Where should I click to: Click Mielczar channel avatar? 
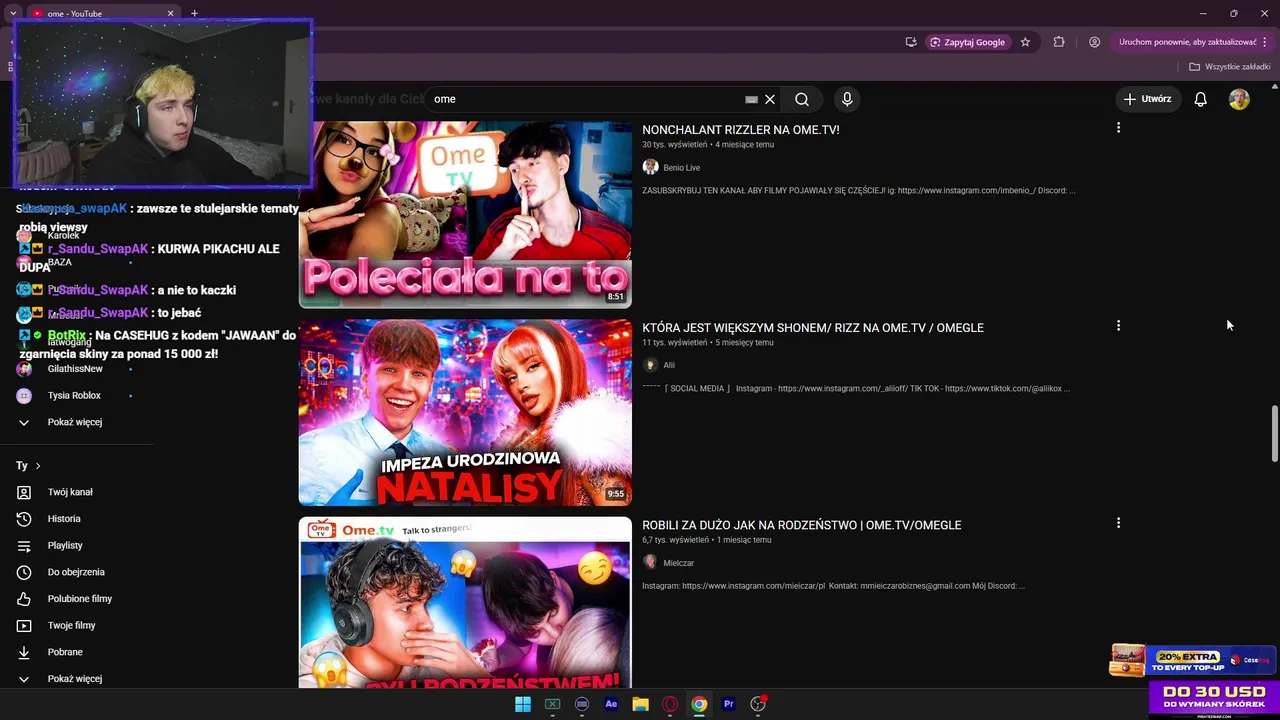point(650,562)
